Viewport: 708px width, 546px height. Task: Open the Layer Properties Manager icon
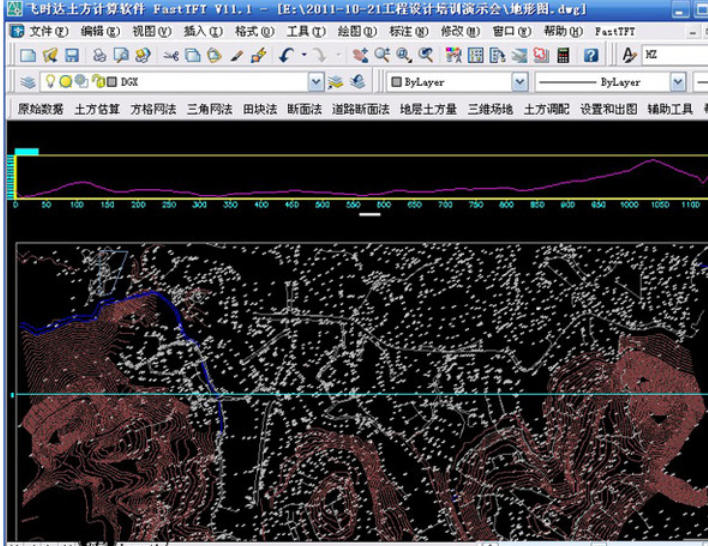27,82
